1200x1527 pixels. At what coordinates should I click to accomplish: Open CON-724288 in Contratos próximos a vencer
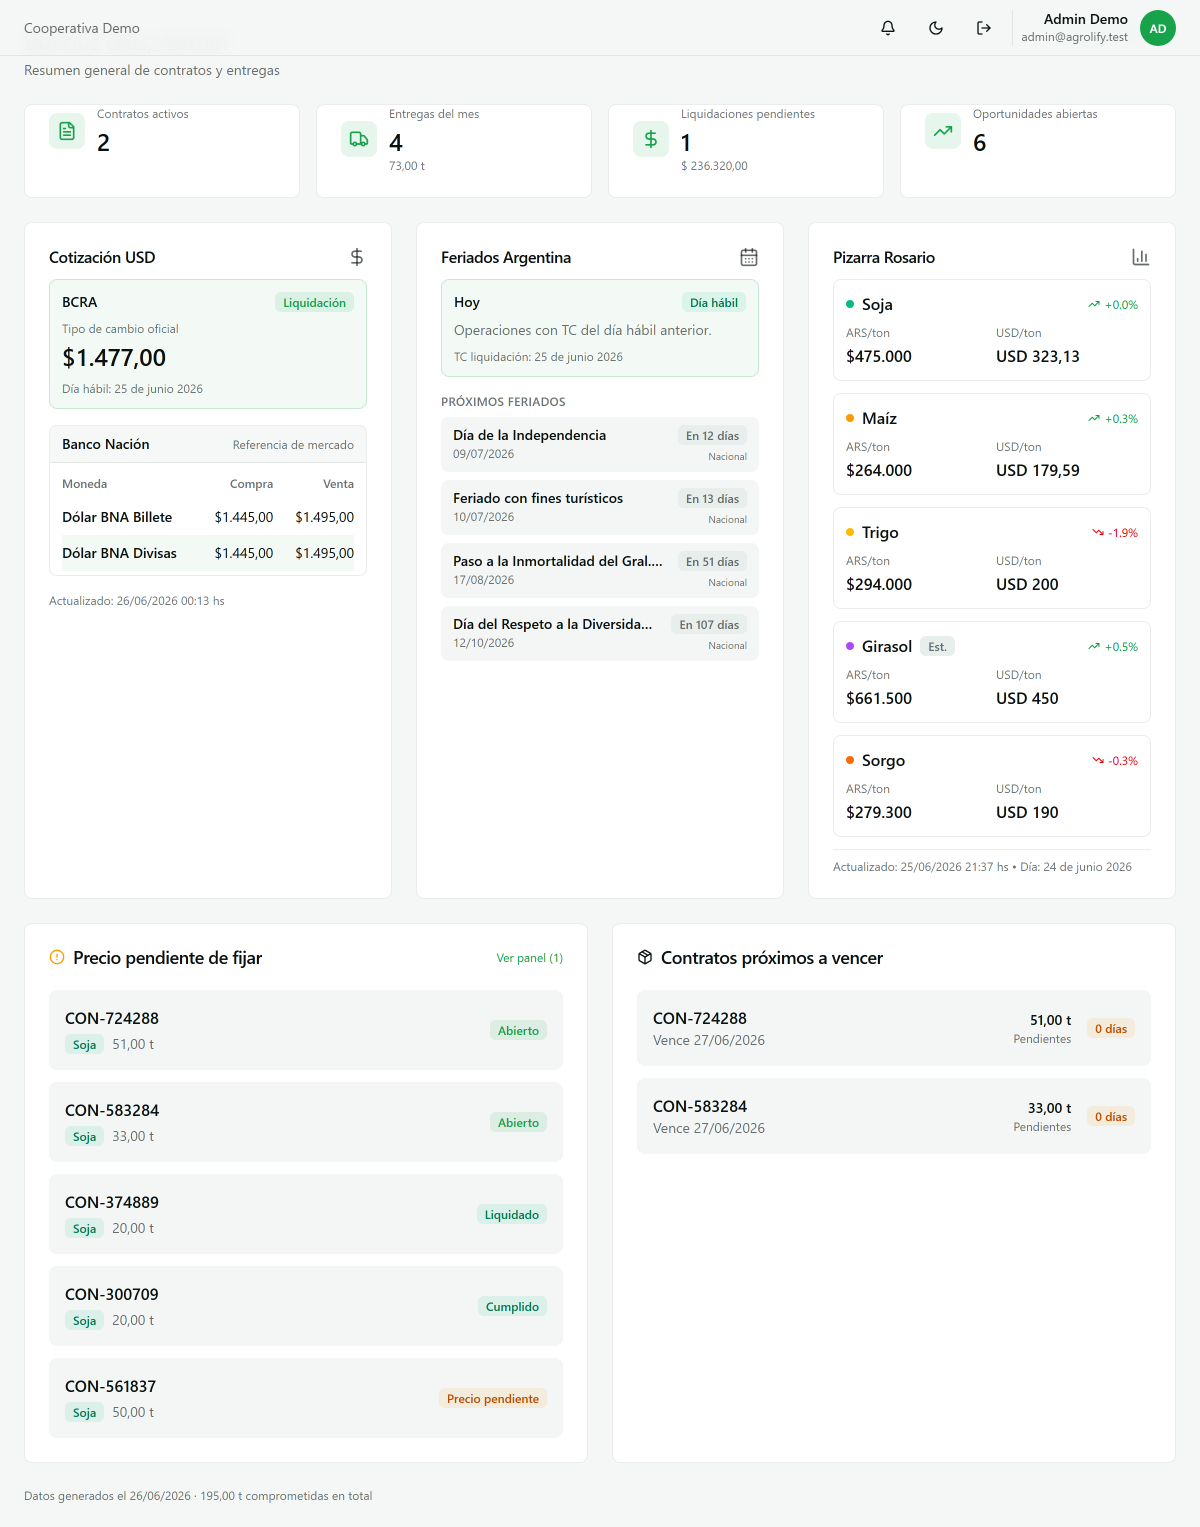tap(894, 1028)
